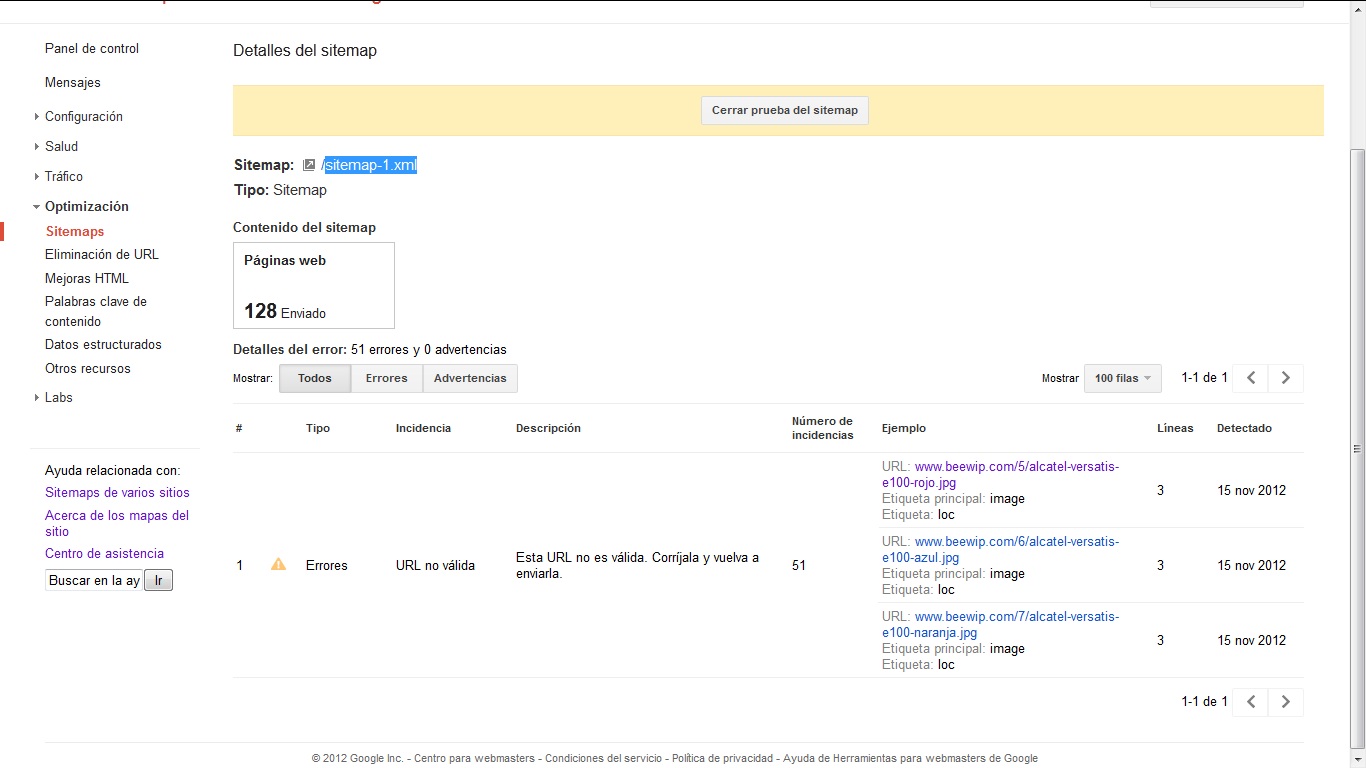Click the Ir search button
This screenshot has width=1366, height=768.
pos(159,580)
